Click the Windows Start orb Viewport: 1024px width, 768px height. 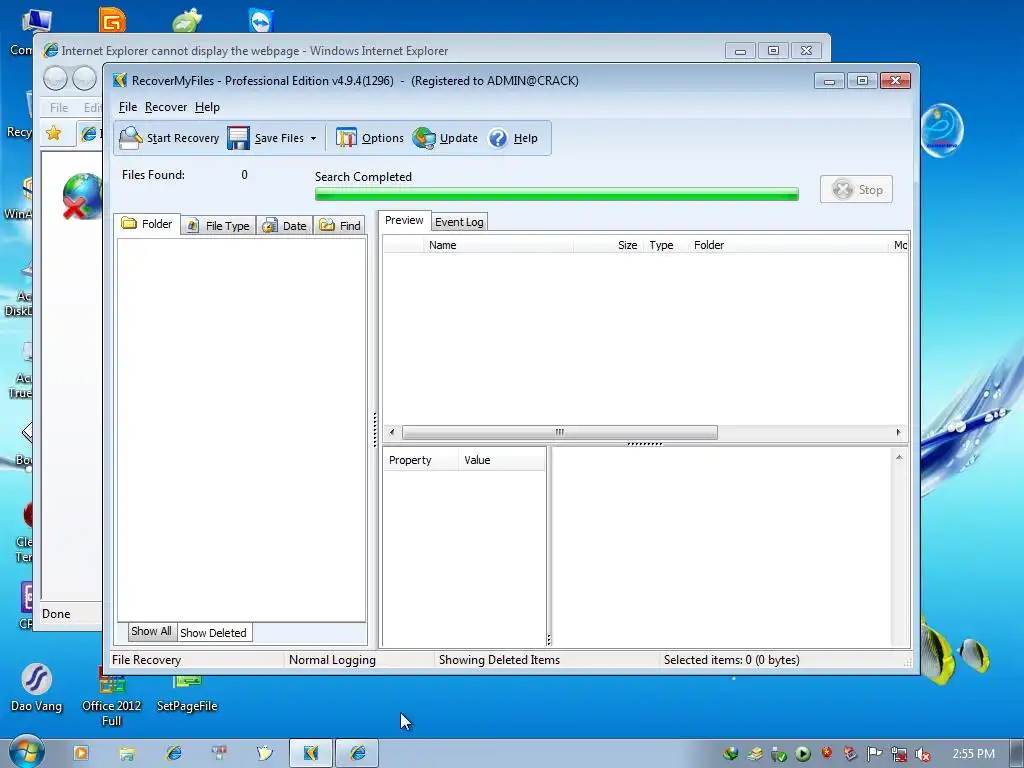click(26, 752)
